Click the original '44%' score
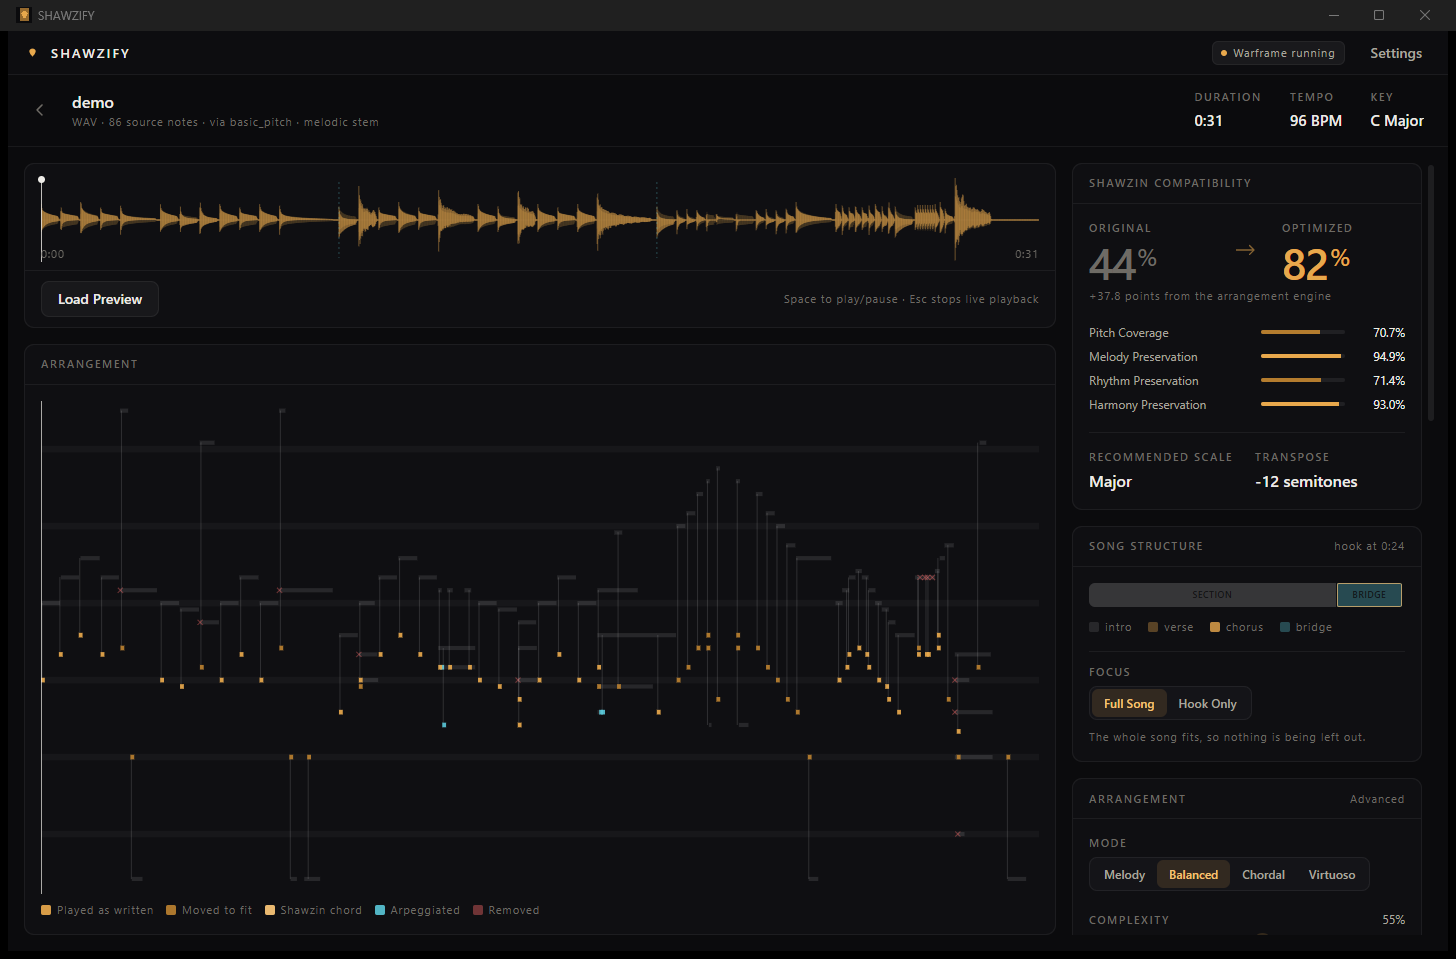The width and height of the screenshot is (1456, 959). coord(1122,264)
